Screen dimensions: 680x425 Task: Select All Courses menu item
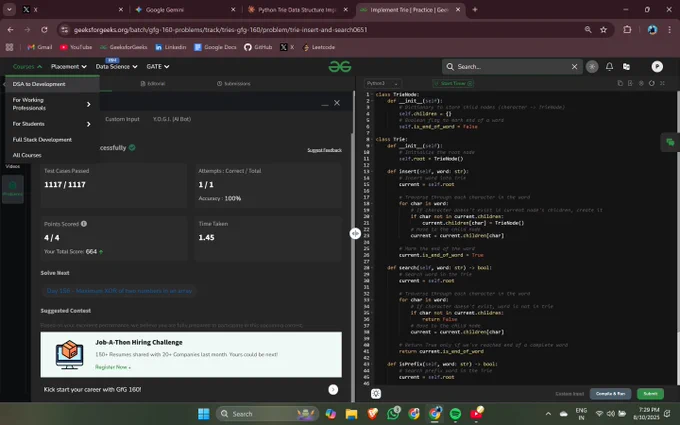coord(27,155)
